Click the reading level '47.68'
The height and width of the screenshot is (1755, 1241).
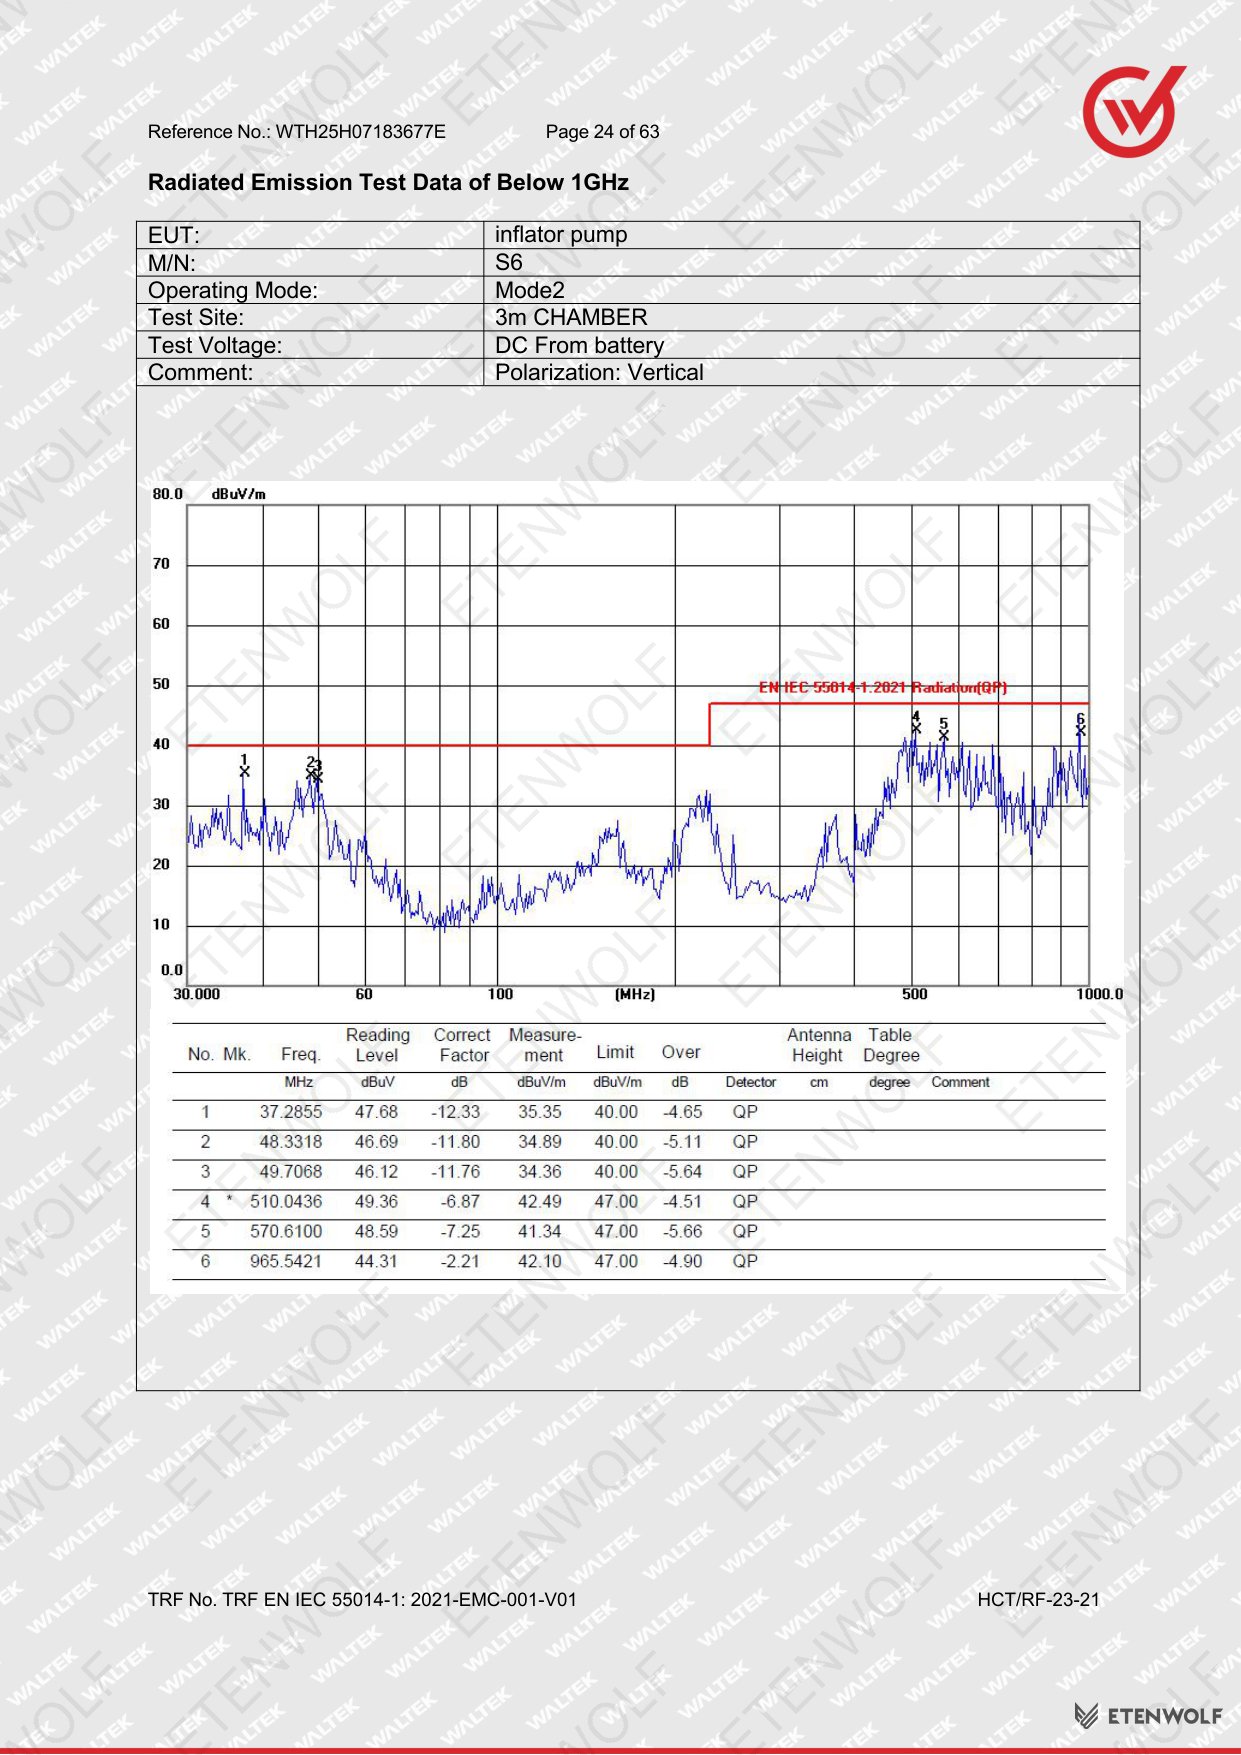pos(376,1112)
